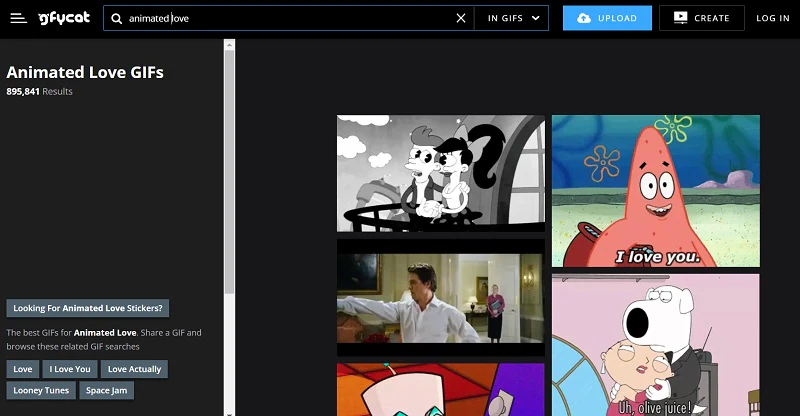
Task: Open the hamburger menu
Action: coord(18,18)
